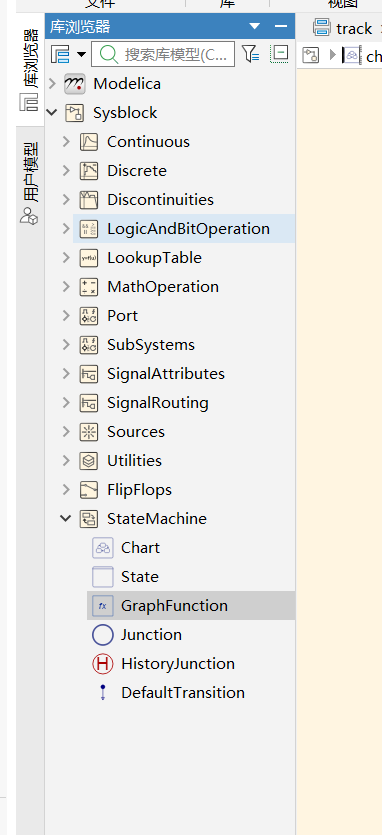Image resolution: width=382 pixels, height=835 pixels.
Task: Click the LookupTable package icon
Action: click(x=89, y=258)
